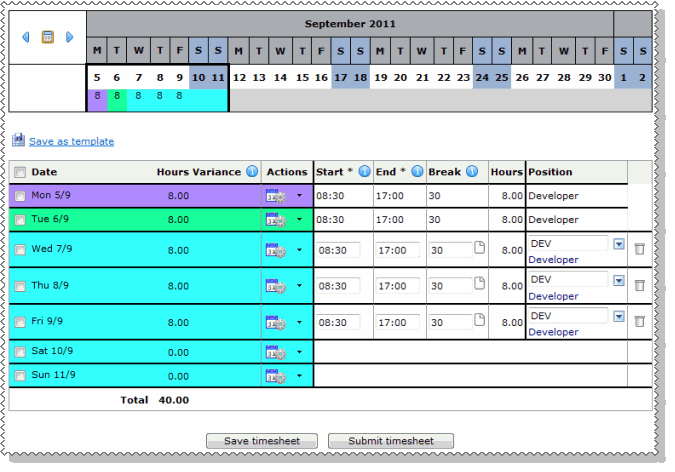
Task: Click the September 2011 month header
Action: [350, 24]
